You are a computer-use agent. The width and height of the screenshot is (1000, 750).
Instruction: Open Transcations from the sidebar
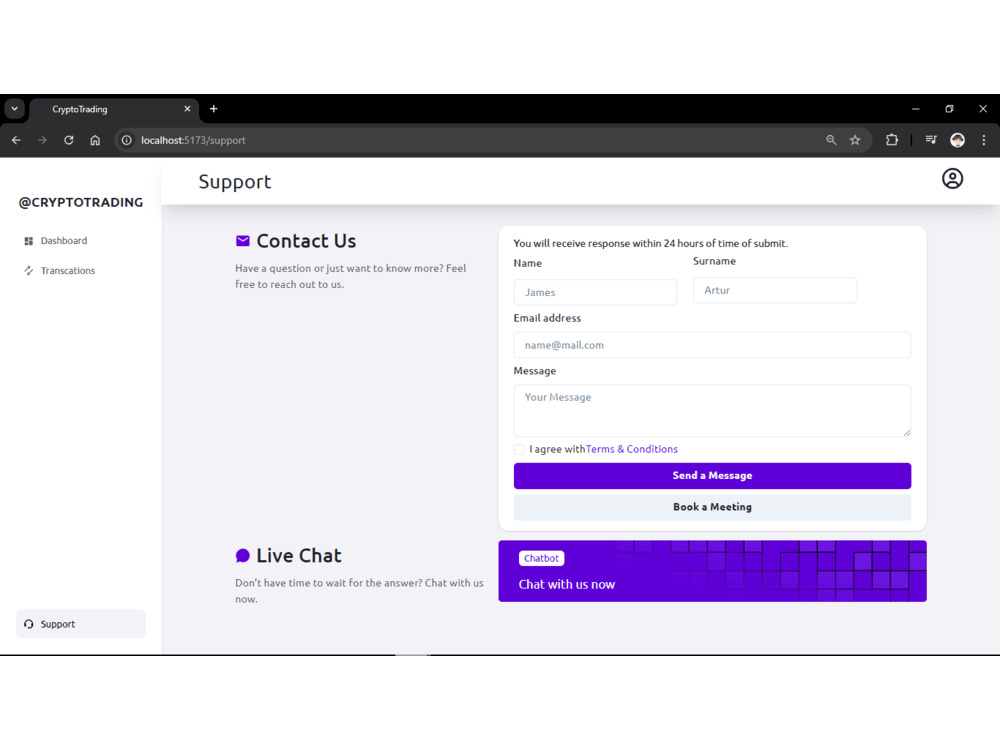click(x=68, y=270)
